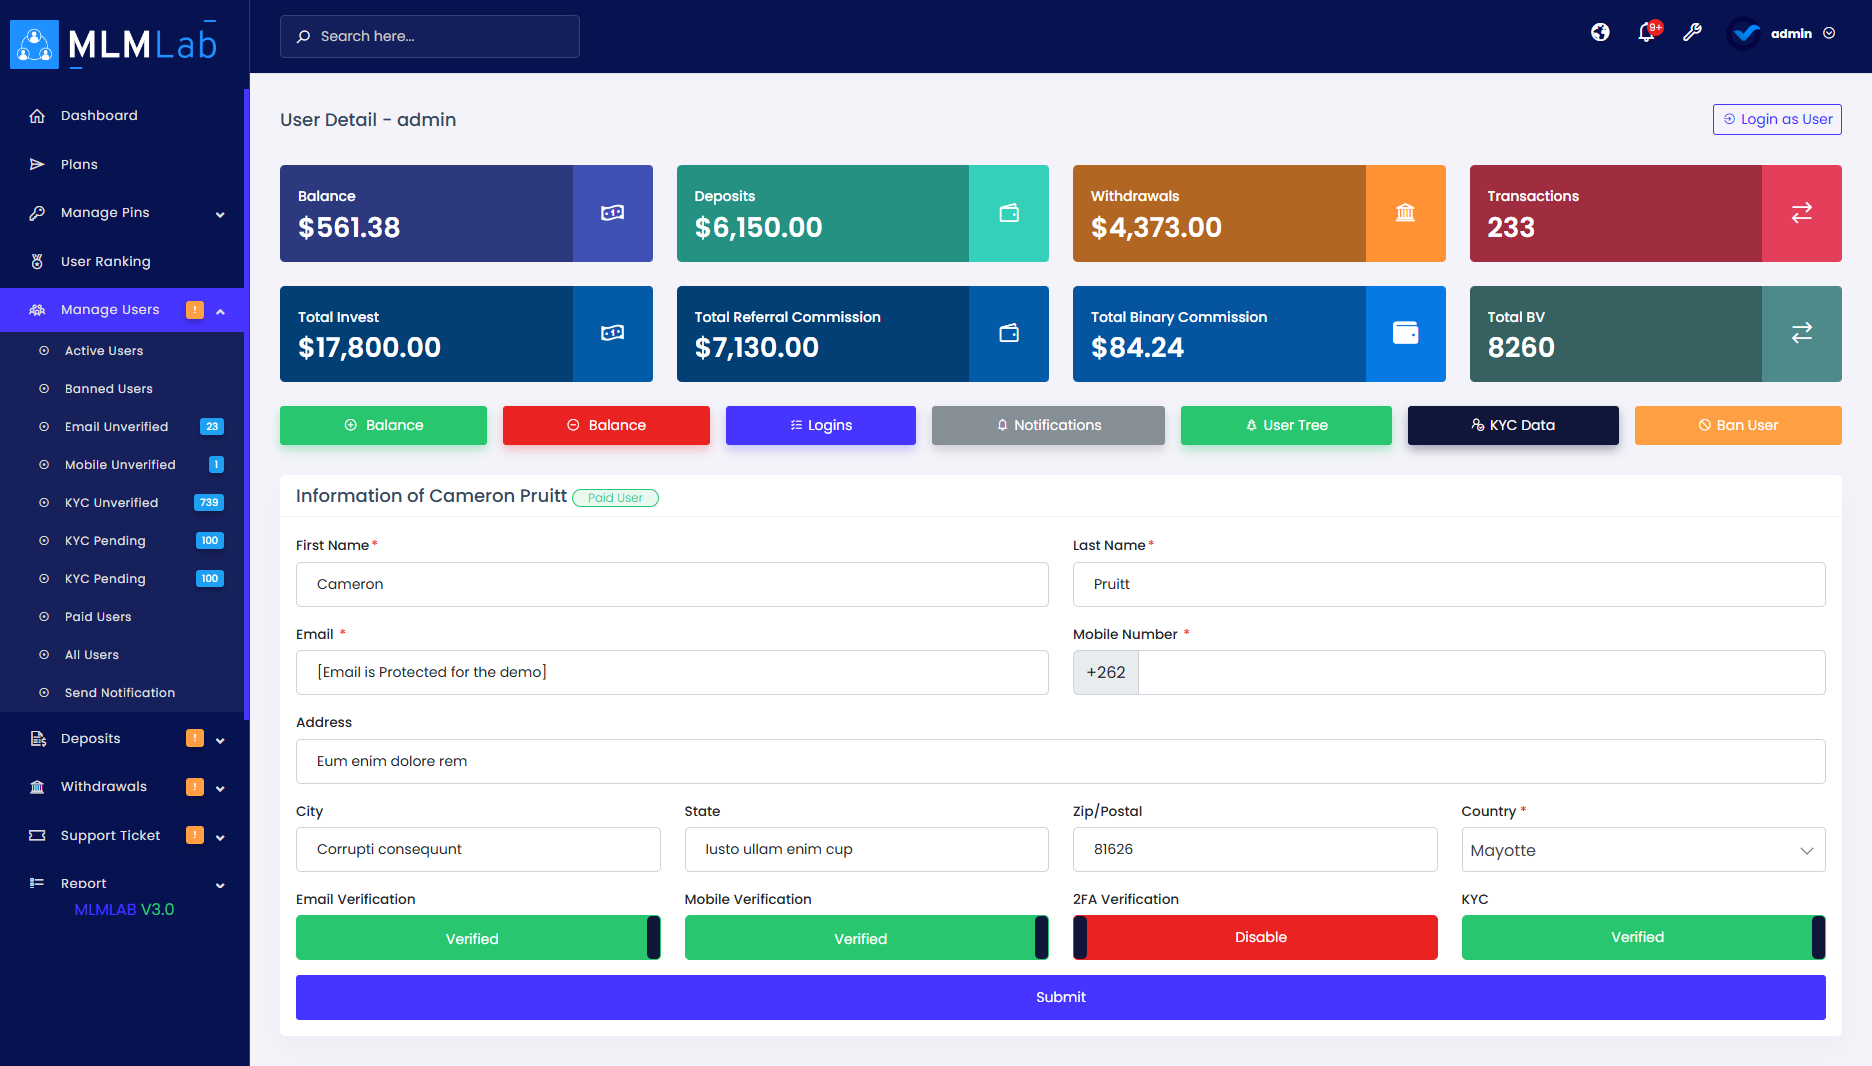Click the Support Ticket sidebar icon
Image resolution: width=1872 pixels, height=1066 pixels.
coord(37,835)
